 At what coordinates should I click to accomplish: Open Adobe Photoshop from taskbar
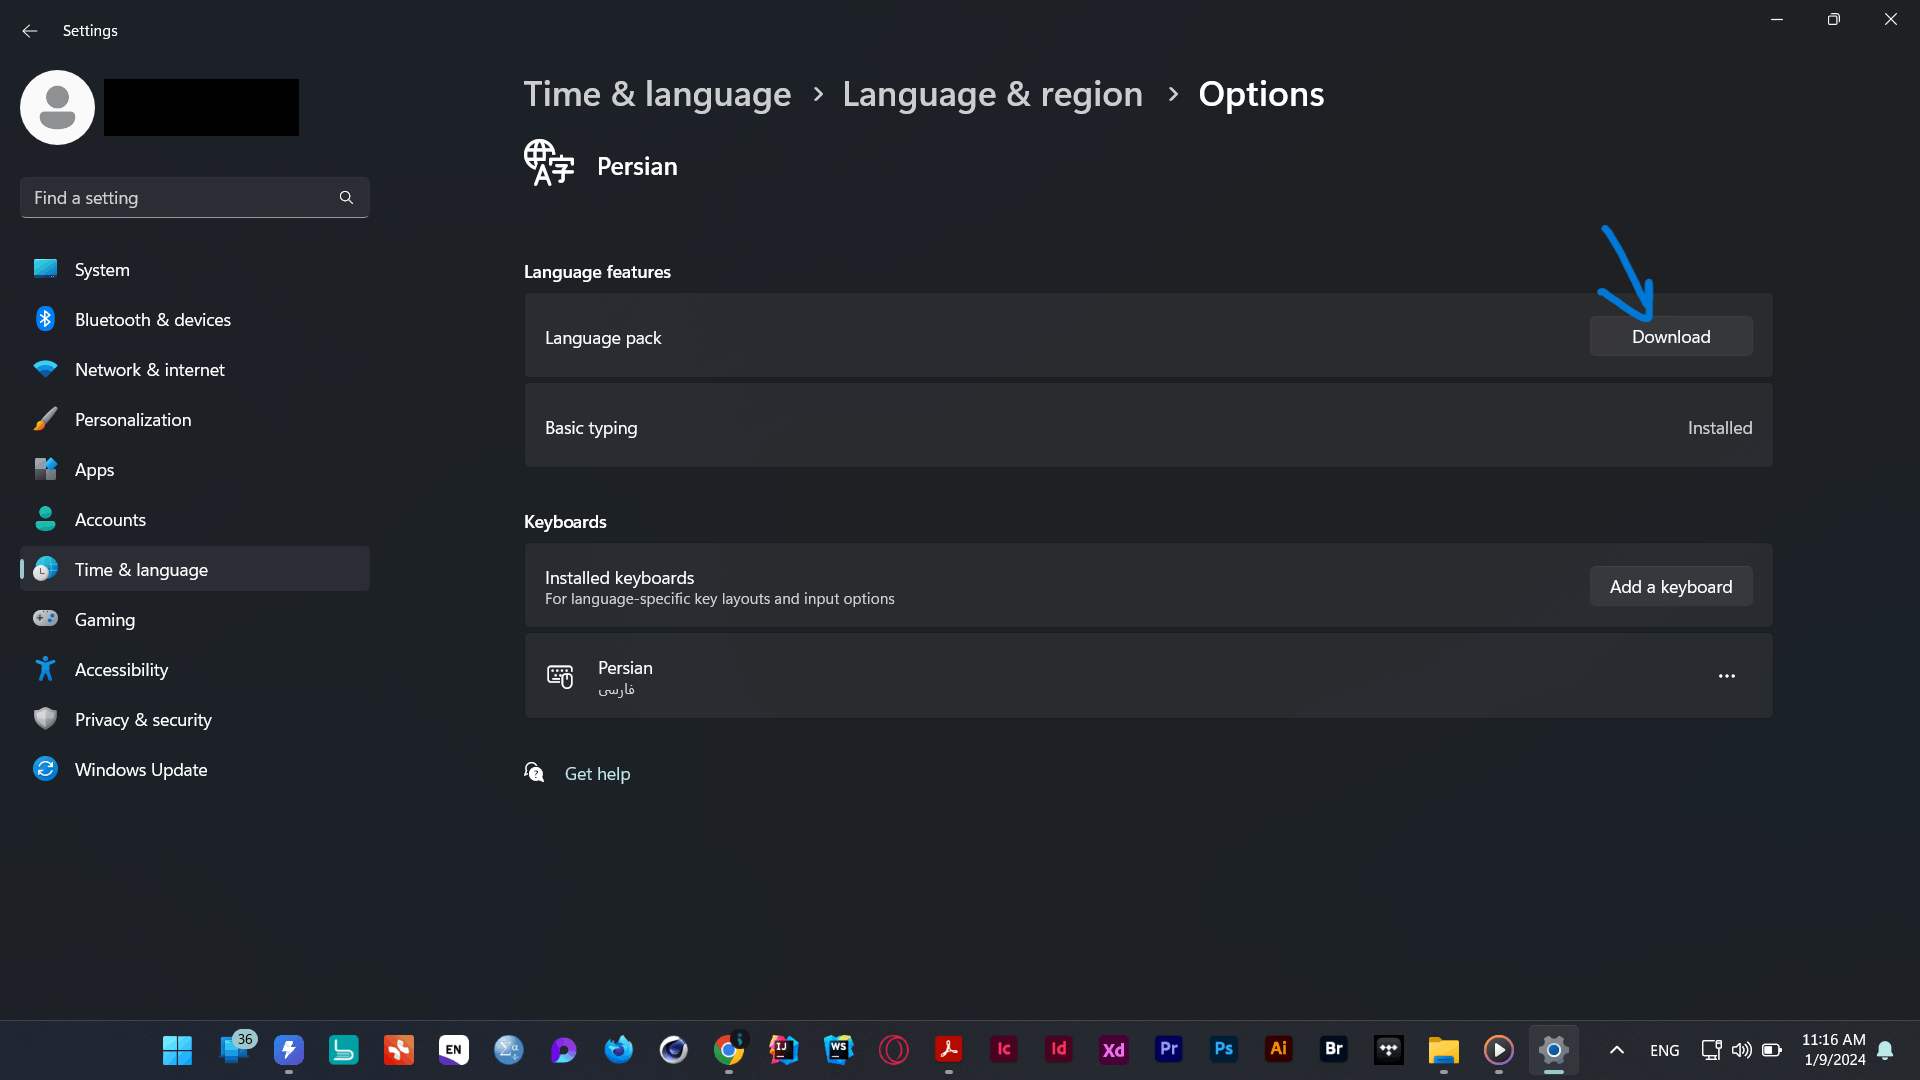click(1224, 1050)
